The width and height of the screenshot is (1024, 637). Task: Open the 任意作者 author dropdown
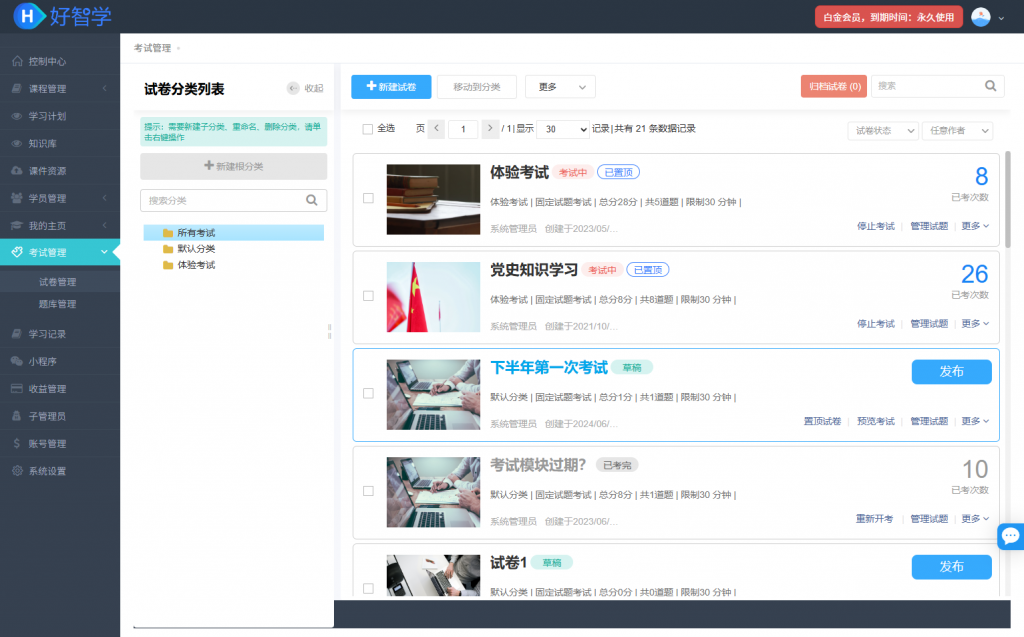[957, 131]
